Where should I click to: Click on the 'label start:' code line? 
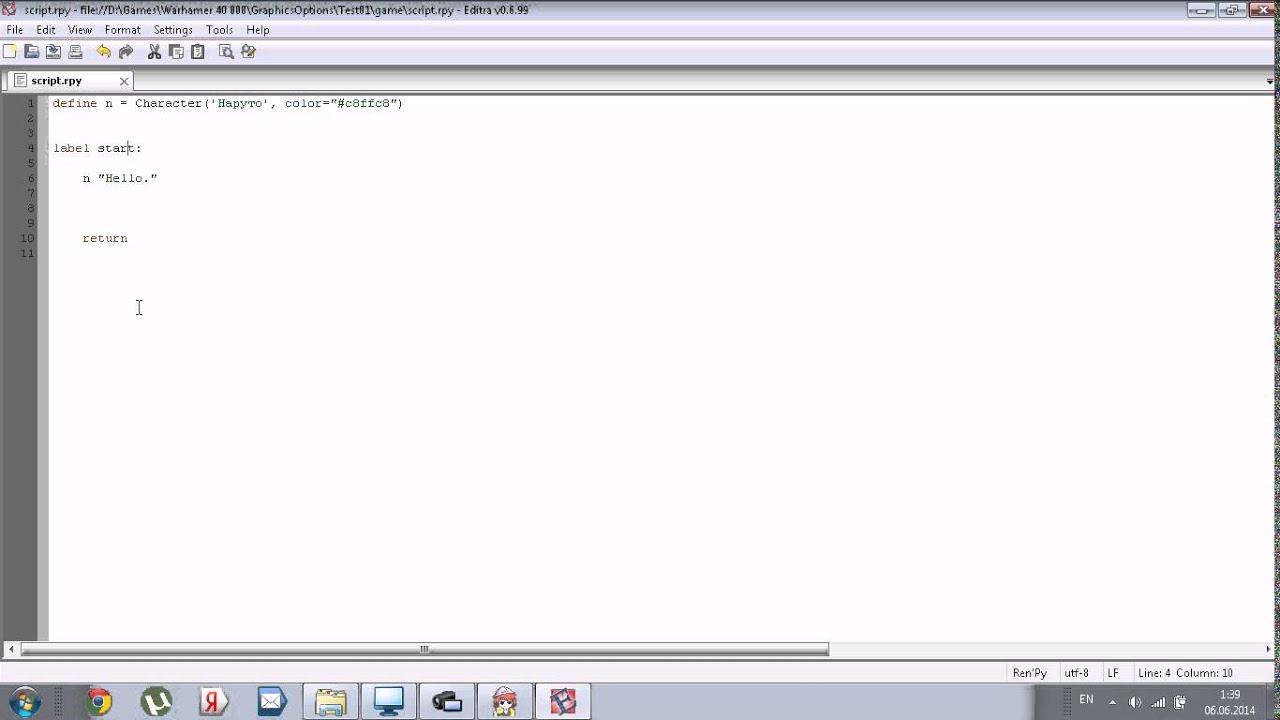pyautogui.click(x=97, y=148)
